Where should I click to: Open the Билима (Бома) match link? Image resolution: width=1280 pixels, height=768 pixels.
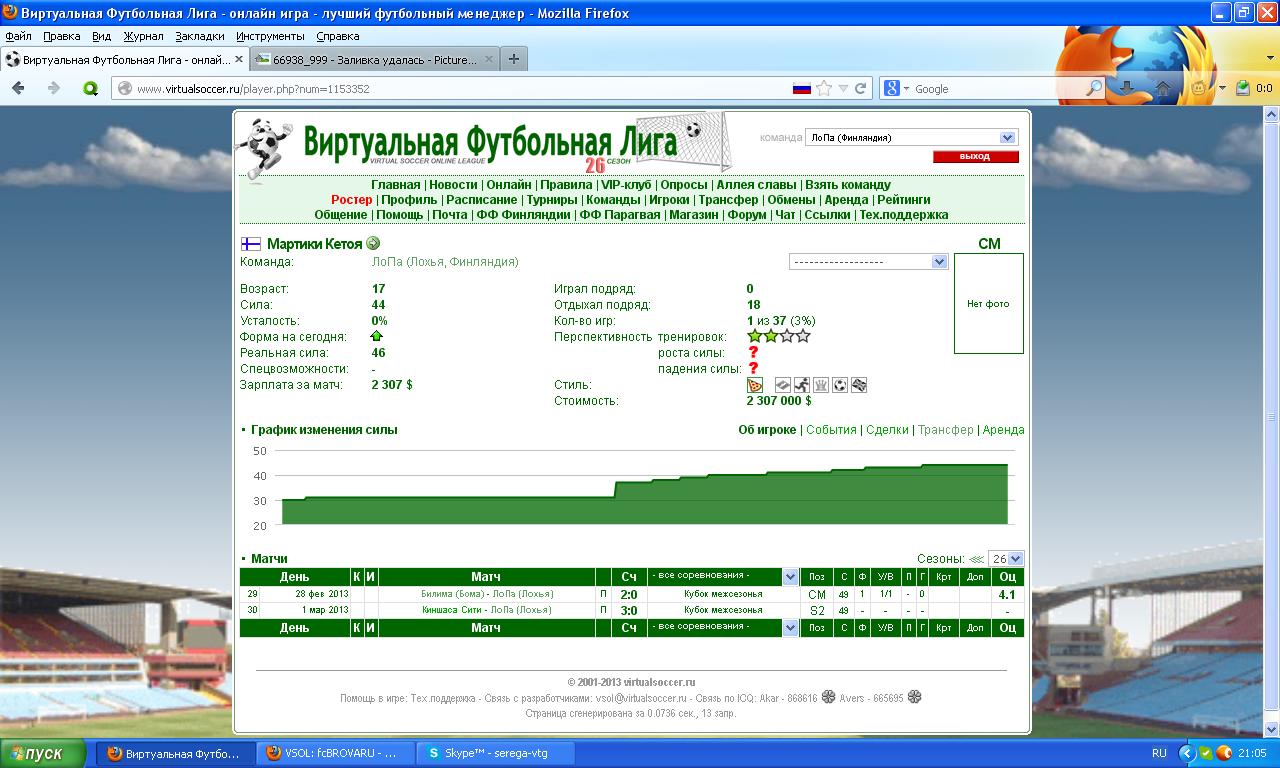(x=453, y=594)
